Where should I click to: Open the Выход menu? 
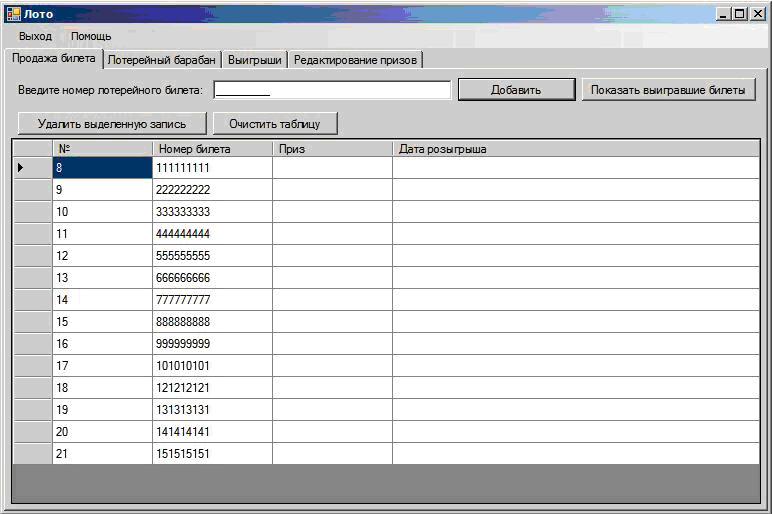coord(35,36)
